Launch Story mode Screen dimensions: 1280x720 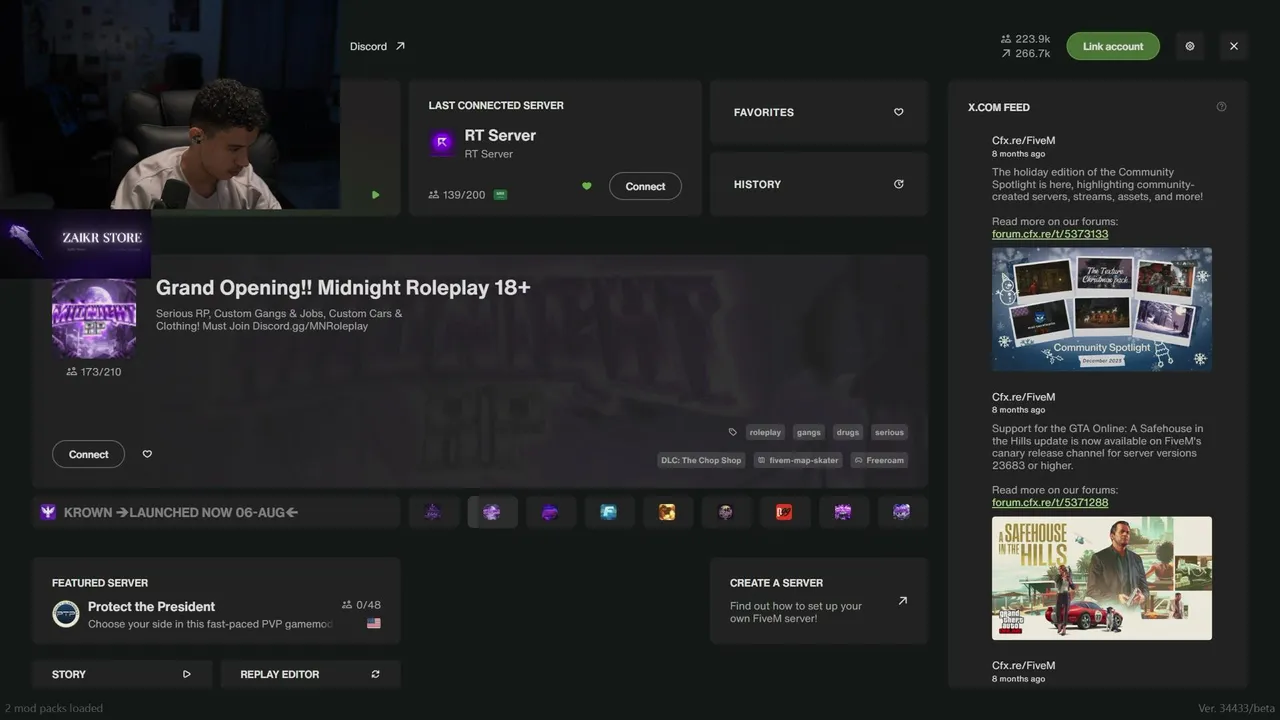122,674
